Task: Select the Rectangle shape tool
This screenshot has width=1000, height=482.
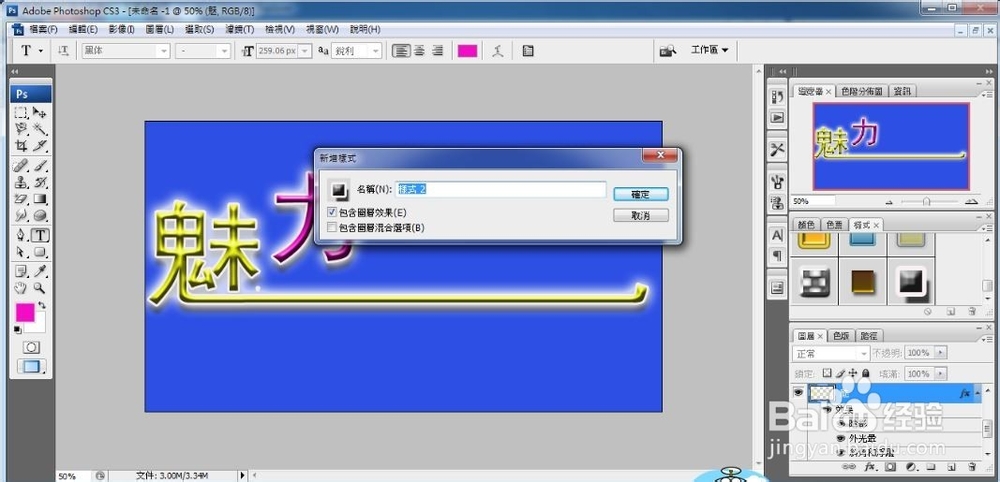Action: 40,252
